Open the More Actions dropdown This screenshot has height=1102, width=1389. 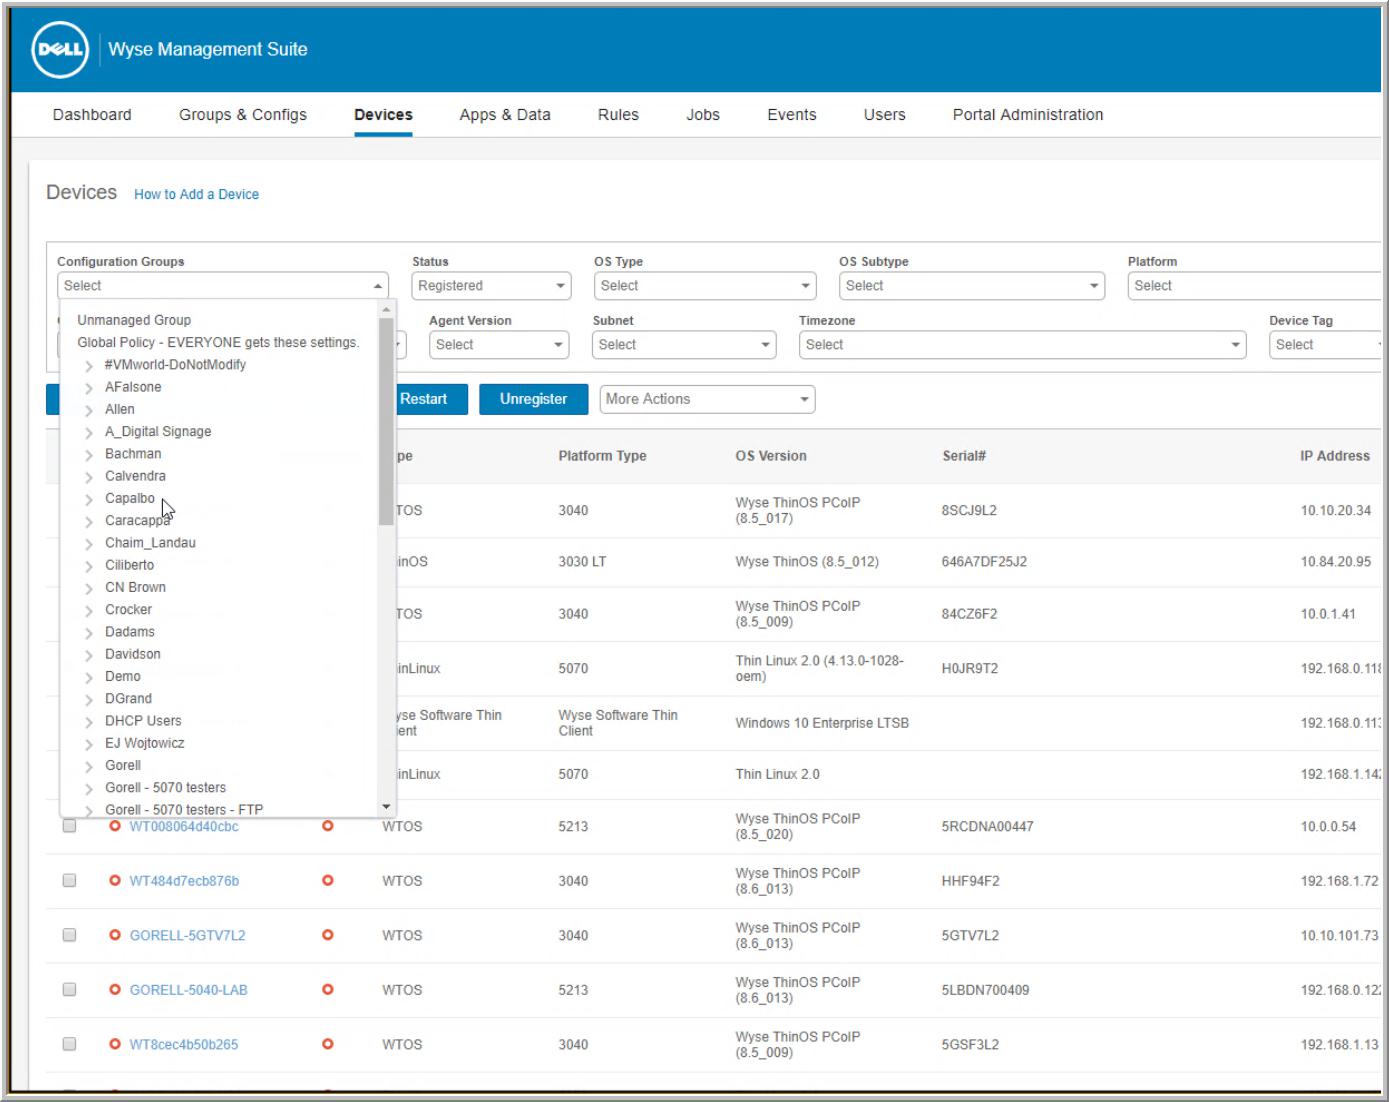[x=707, y=399]
